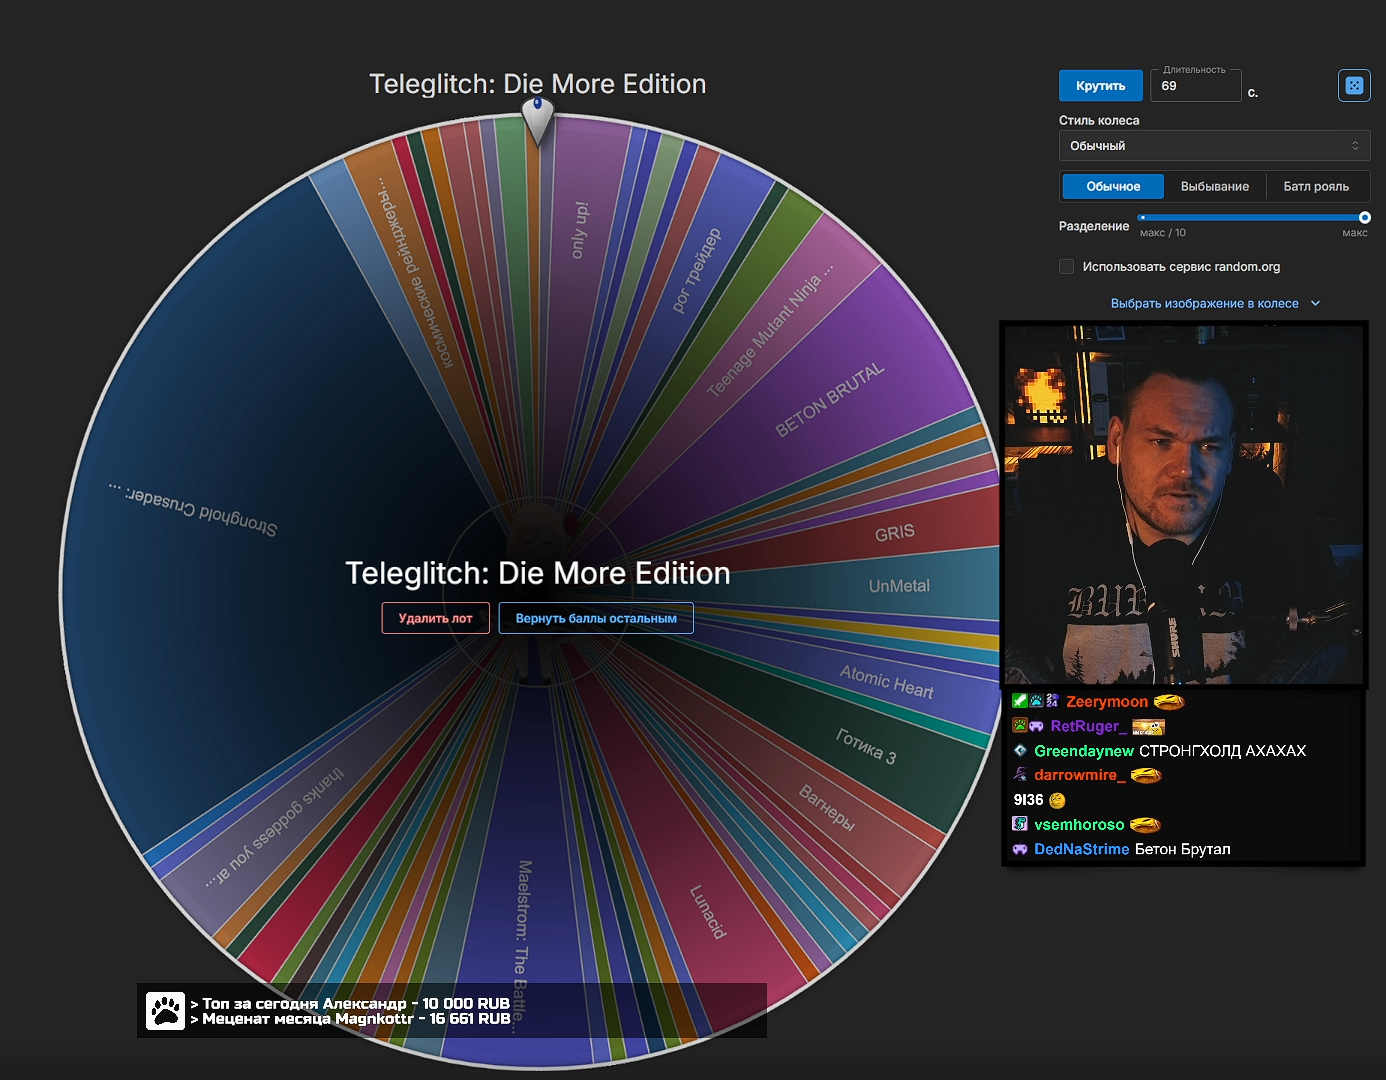Click the emoji after 9136 chat message
This screenshot has width=1386, height=1080.
click(1057, 800)
